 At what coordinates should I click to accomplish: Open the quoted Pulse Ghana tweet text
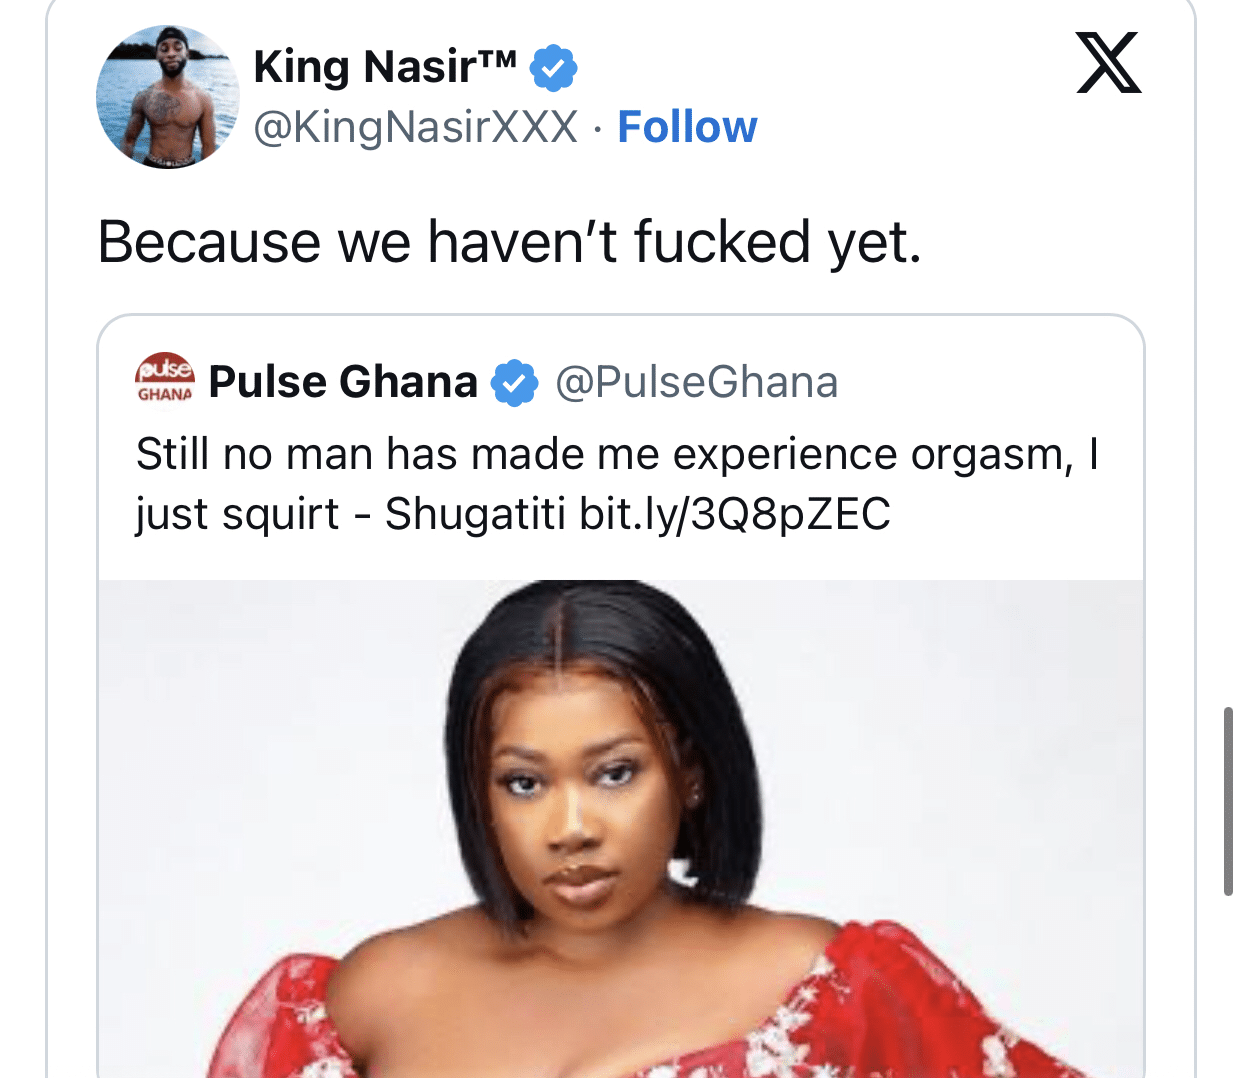[x=617, y=484]
